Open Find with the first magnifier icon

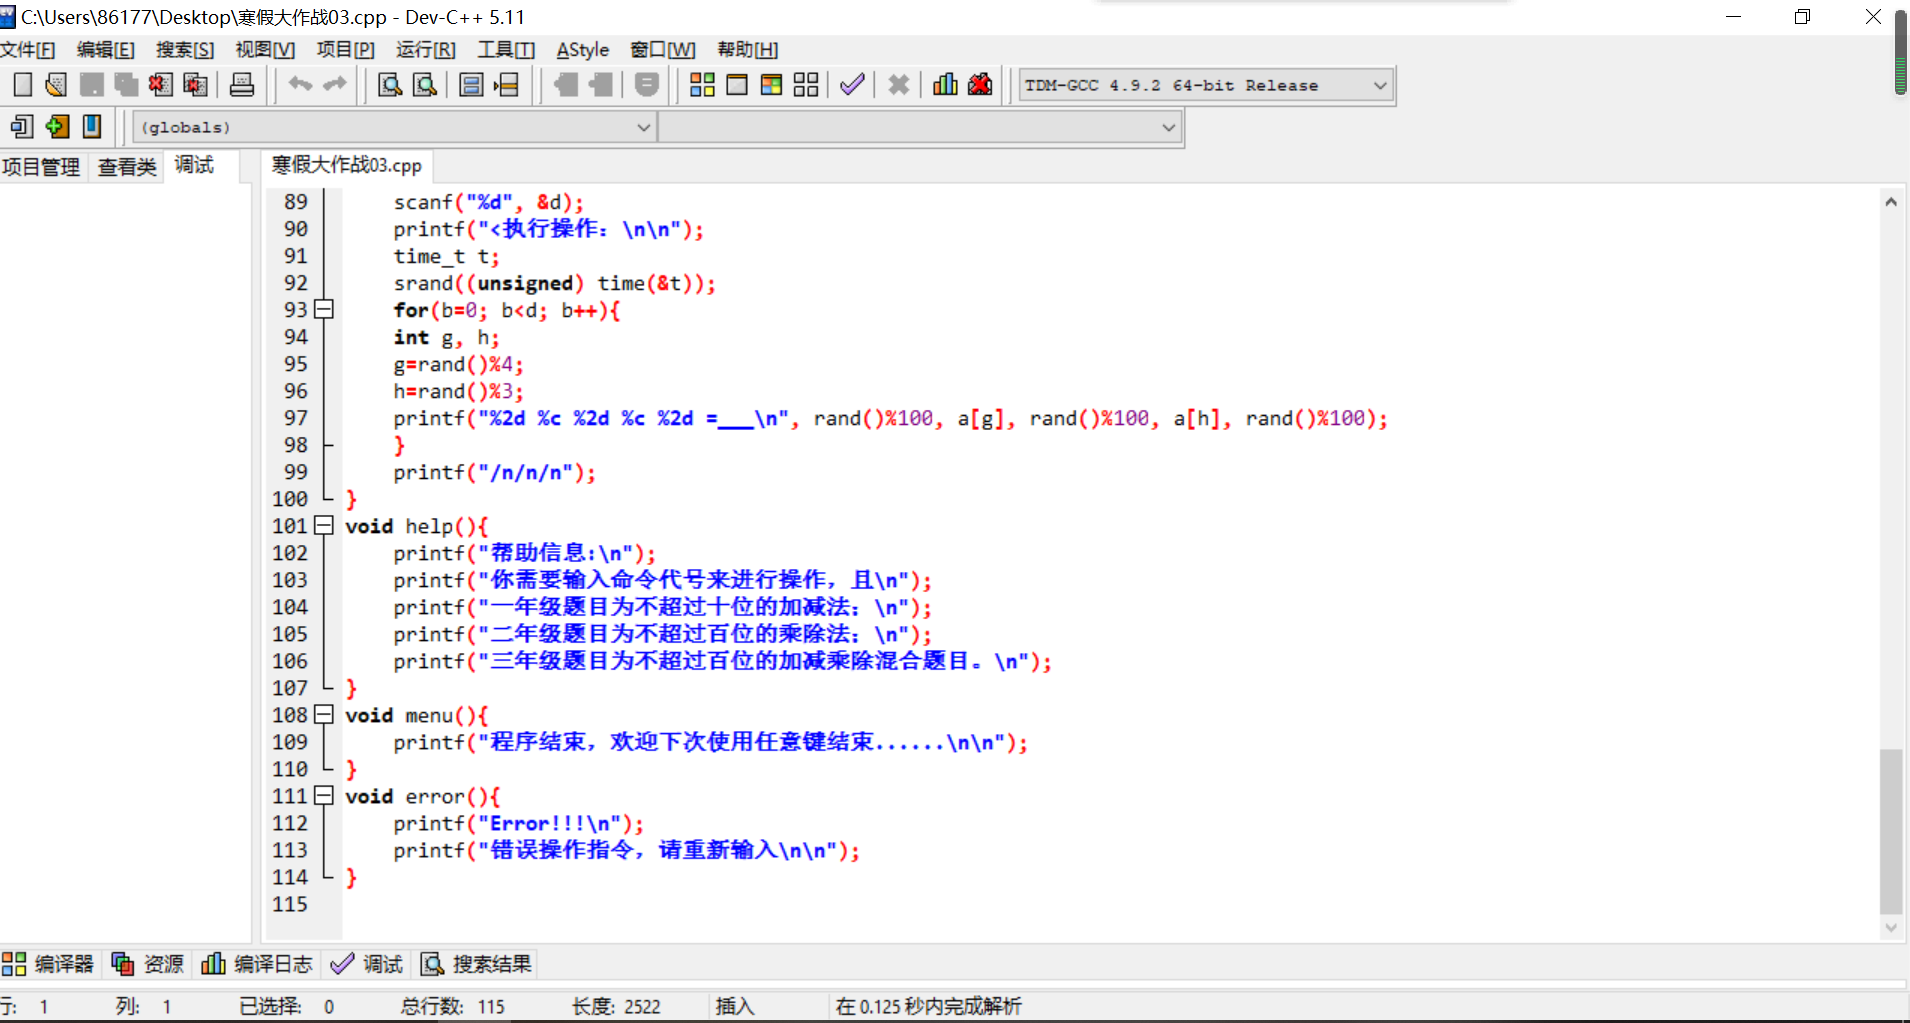click(390, 85)
